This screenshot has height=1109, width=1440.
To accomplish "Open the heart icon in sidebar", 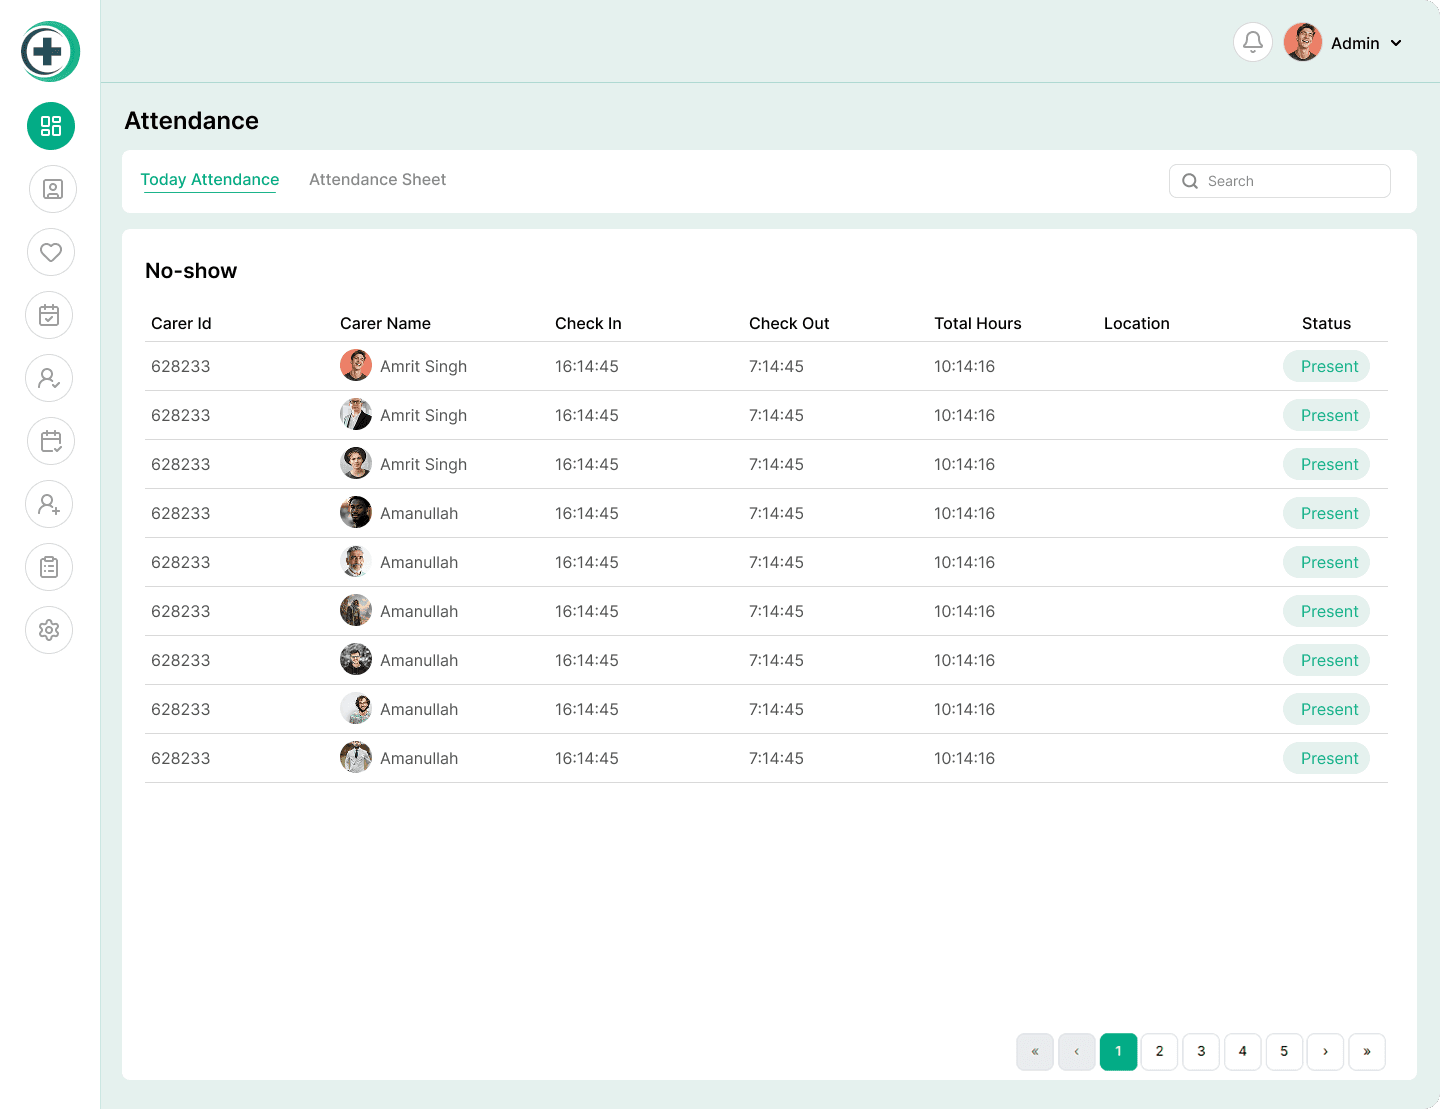I will pos(51,252).
